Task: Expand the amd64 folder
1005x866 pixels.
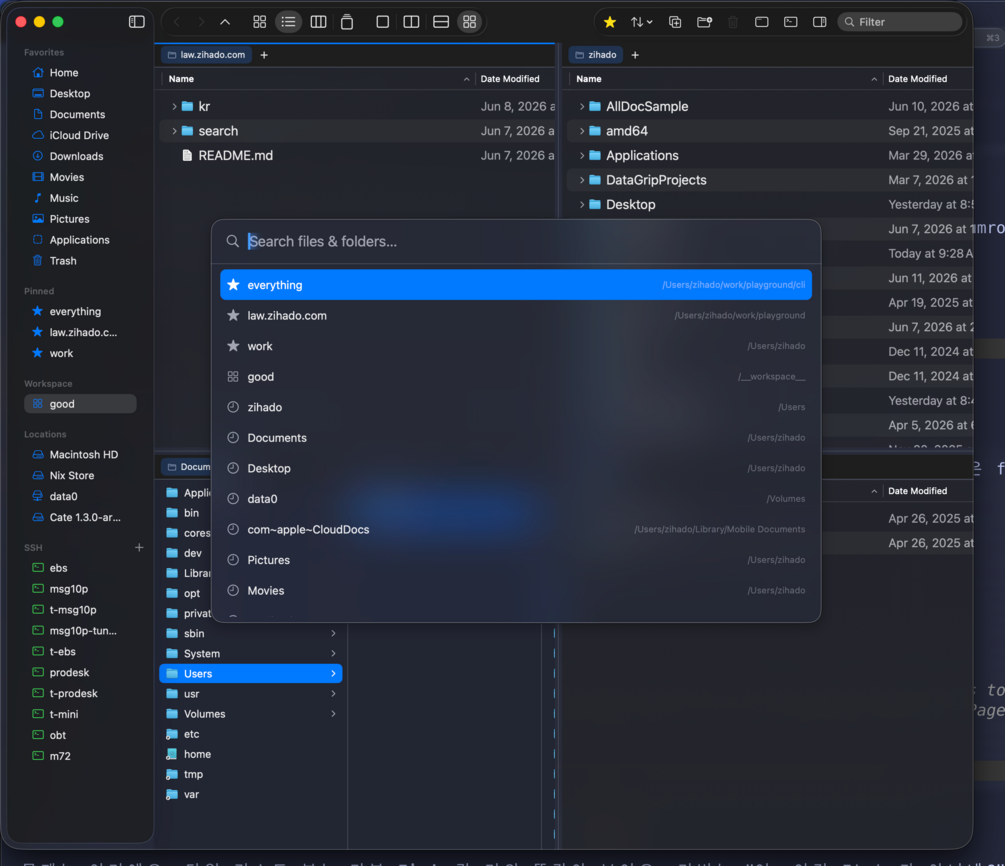Action: 581,131
